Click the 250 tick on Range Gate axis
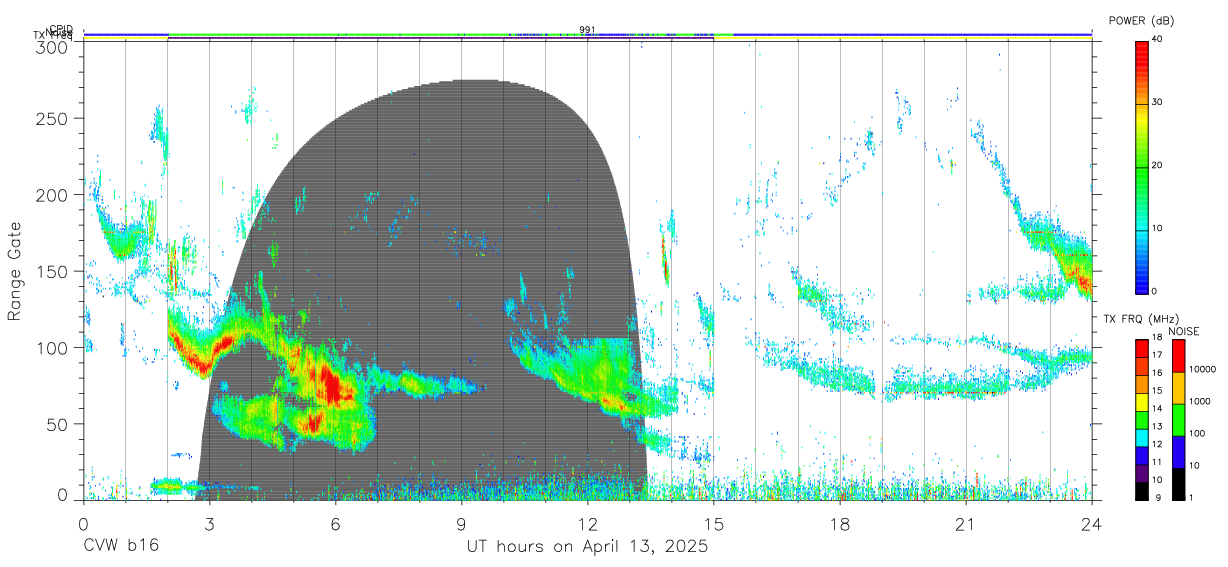This screenshot has height=567, width=1228. 53,119
